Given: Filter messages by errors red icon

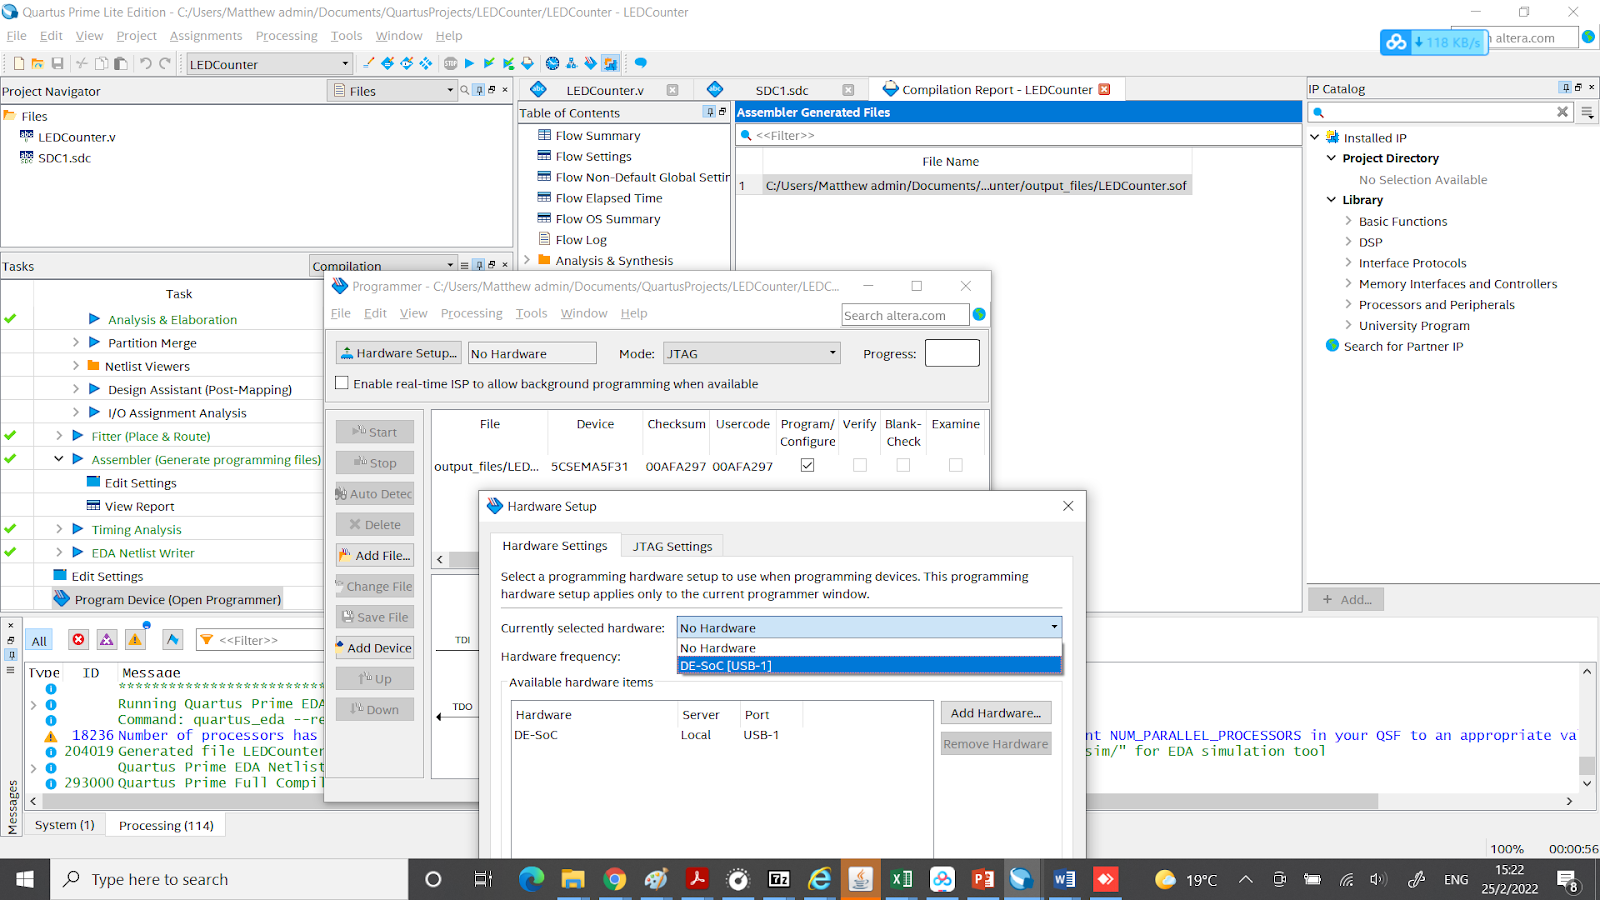Looking at the screenshot, I should tap(78, 639).
